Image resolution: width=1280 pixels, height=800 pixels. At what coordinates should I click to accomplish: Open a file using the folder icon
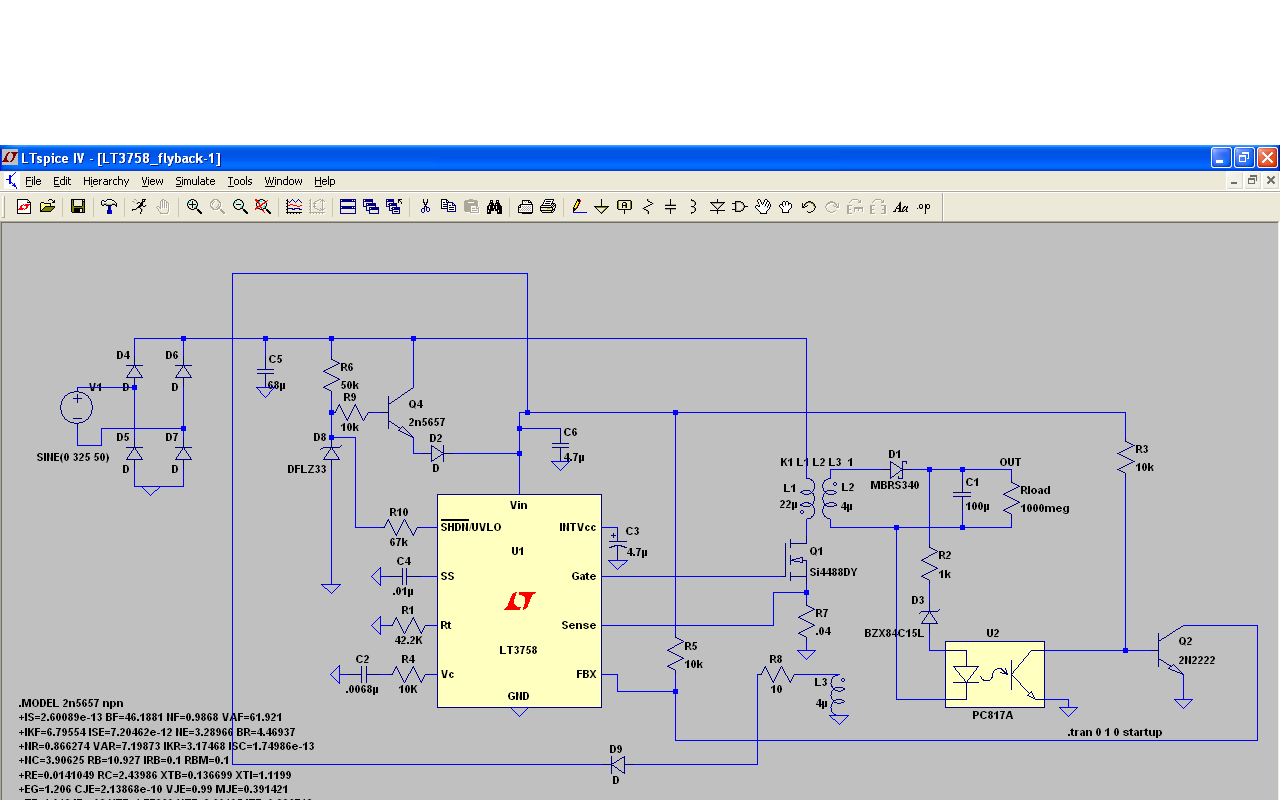(47, 207)
